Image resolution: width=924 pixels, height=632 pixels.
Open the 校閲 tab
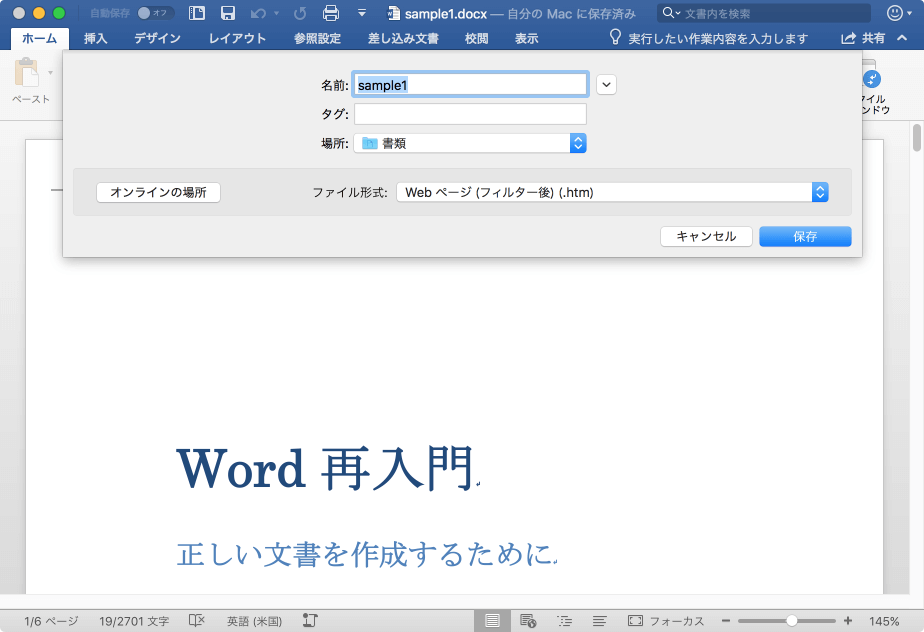(476, 38)
